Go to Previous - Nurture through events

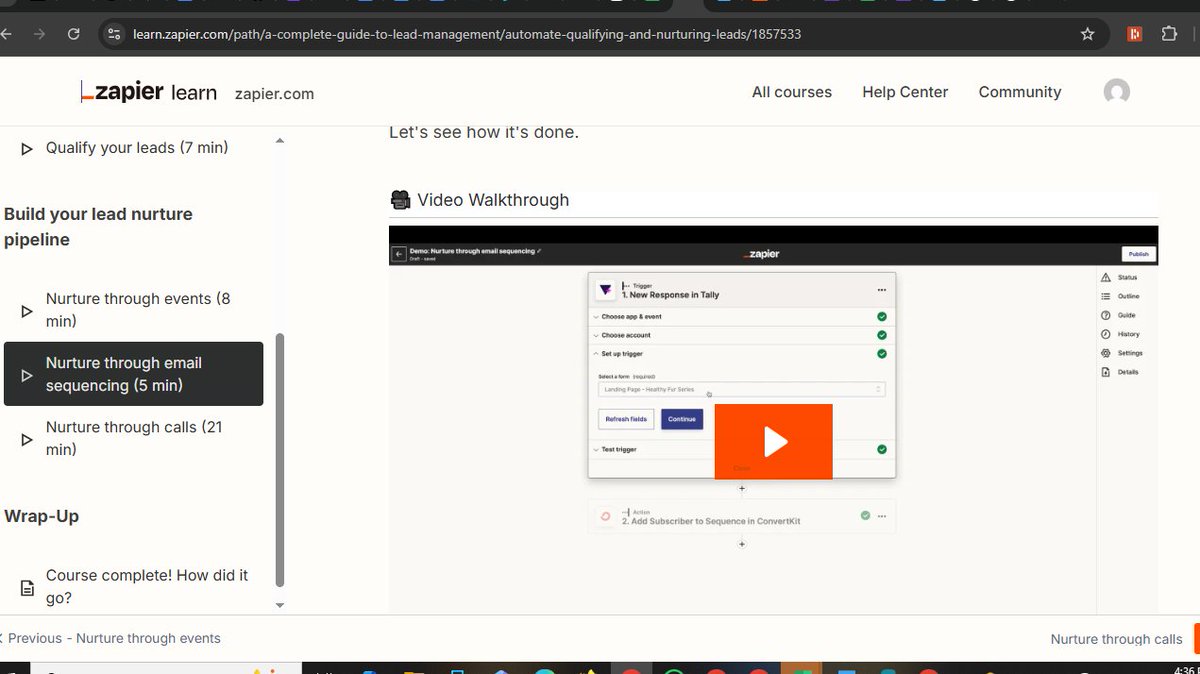coord(110,638)
